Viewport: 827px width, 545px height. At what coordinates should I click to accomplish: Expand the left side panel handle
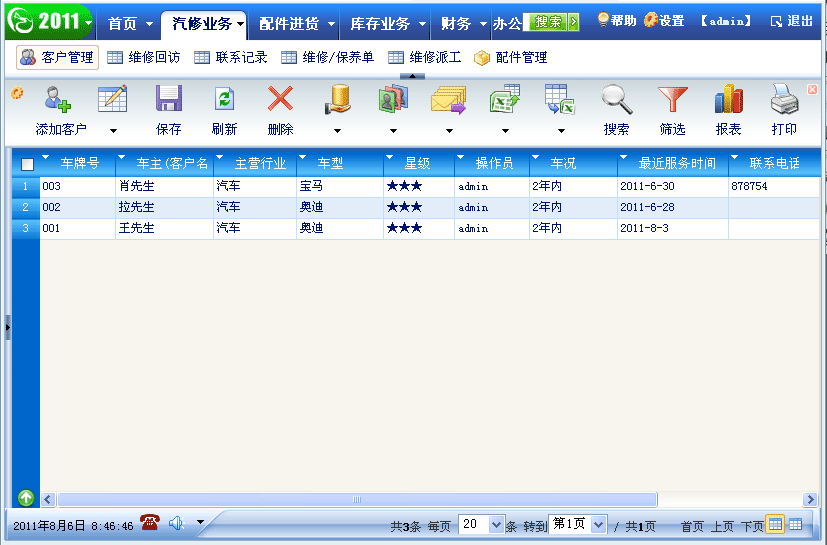pos(8,327)
